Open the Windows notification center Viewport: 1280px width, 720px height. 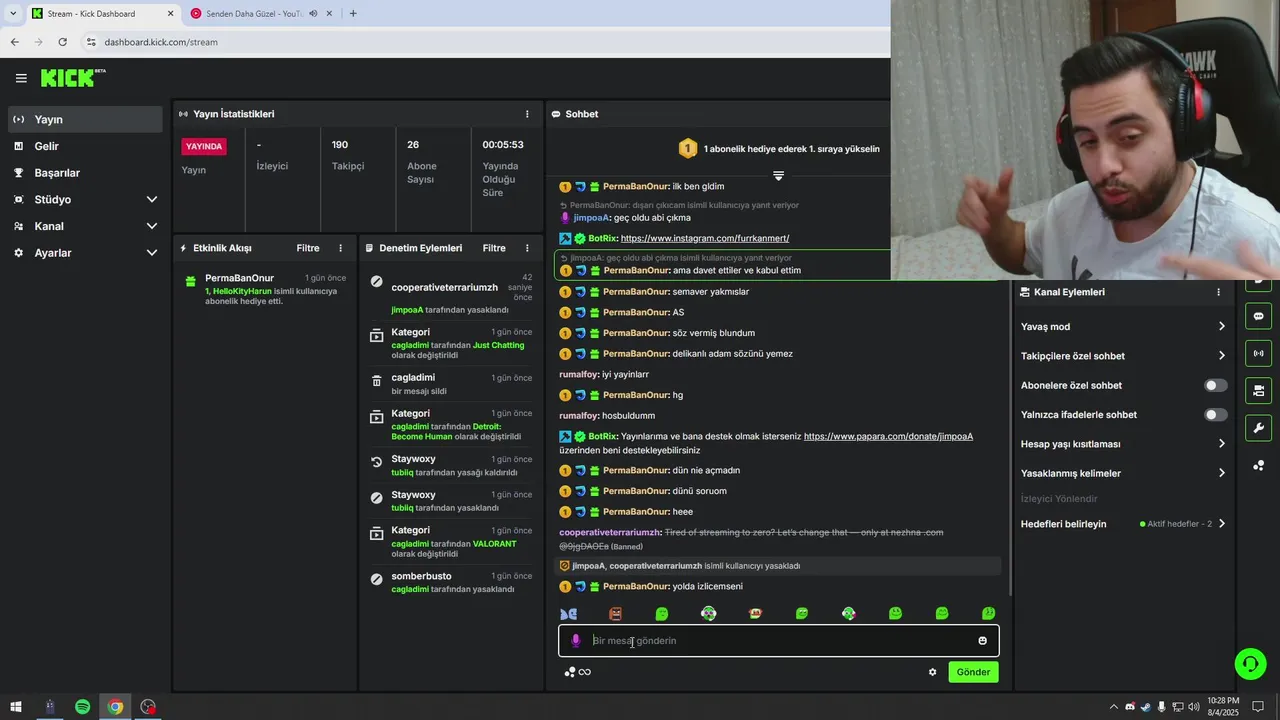[x=1259, y=707]
